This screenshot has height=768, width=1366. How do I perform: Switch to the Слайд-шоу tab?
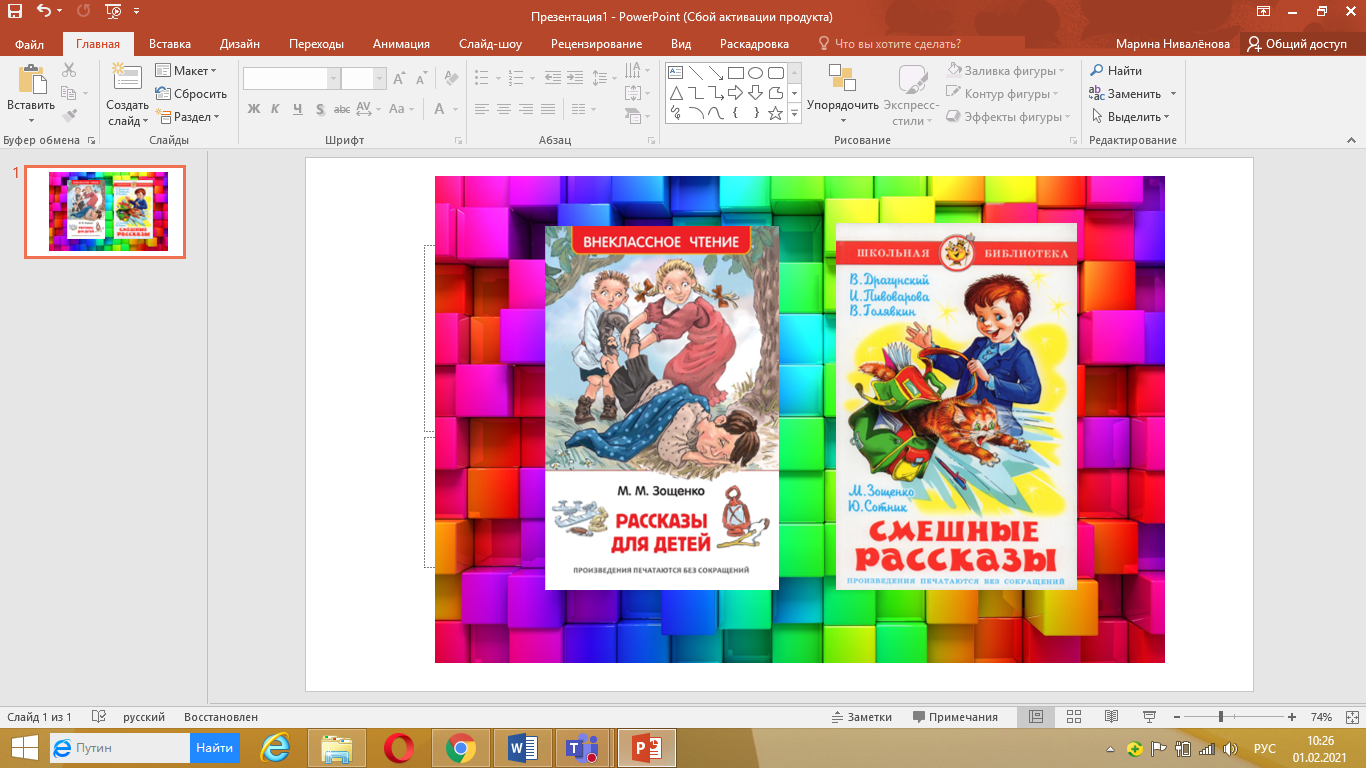pos(490,44)
